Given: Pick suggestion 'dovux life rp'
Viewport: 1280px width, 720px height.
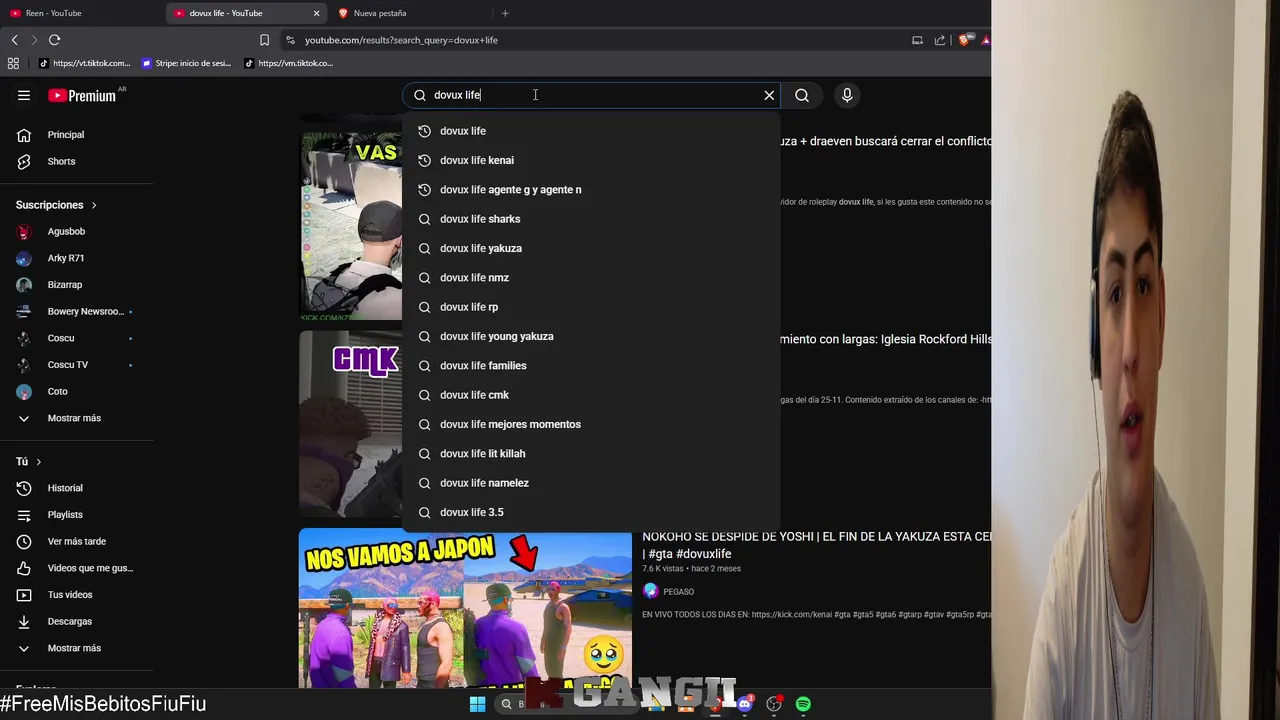Looking at the screenshot, I should pos(590,307).
